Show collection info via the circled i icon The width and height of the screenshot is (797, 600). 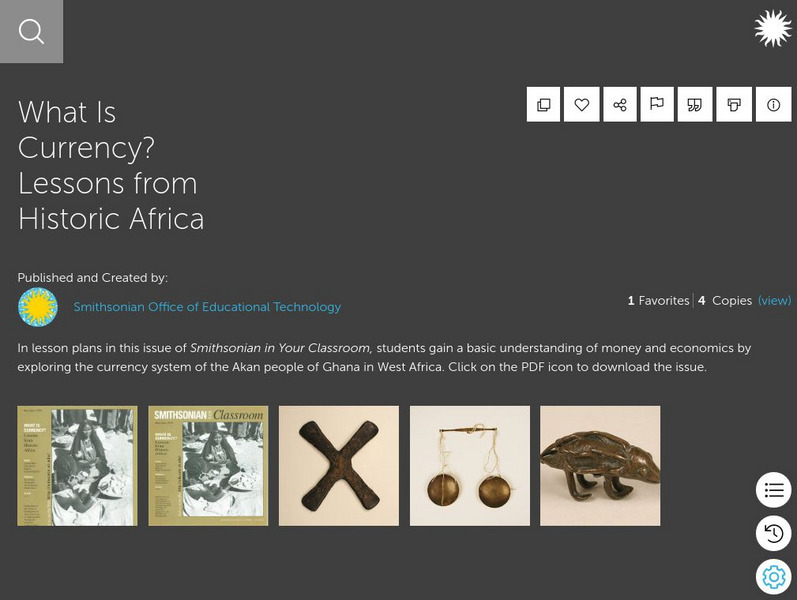773,105
